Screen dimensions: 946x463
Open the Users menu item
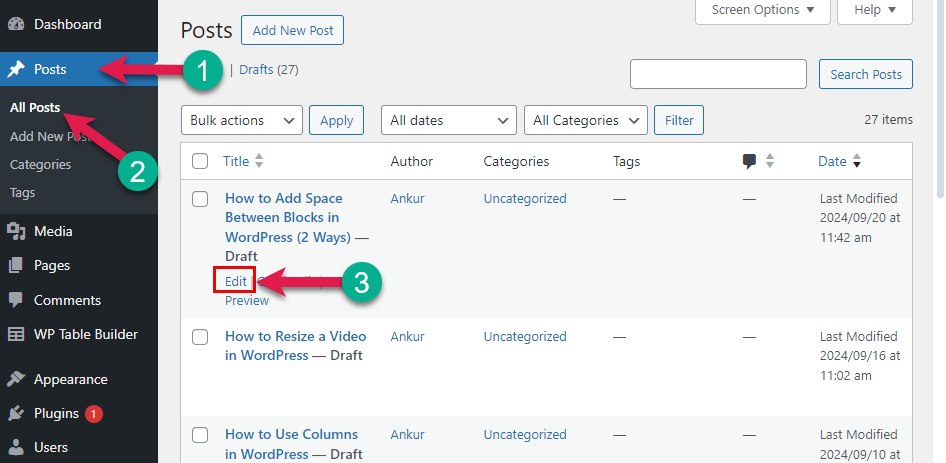[x=79, y=447]
